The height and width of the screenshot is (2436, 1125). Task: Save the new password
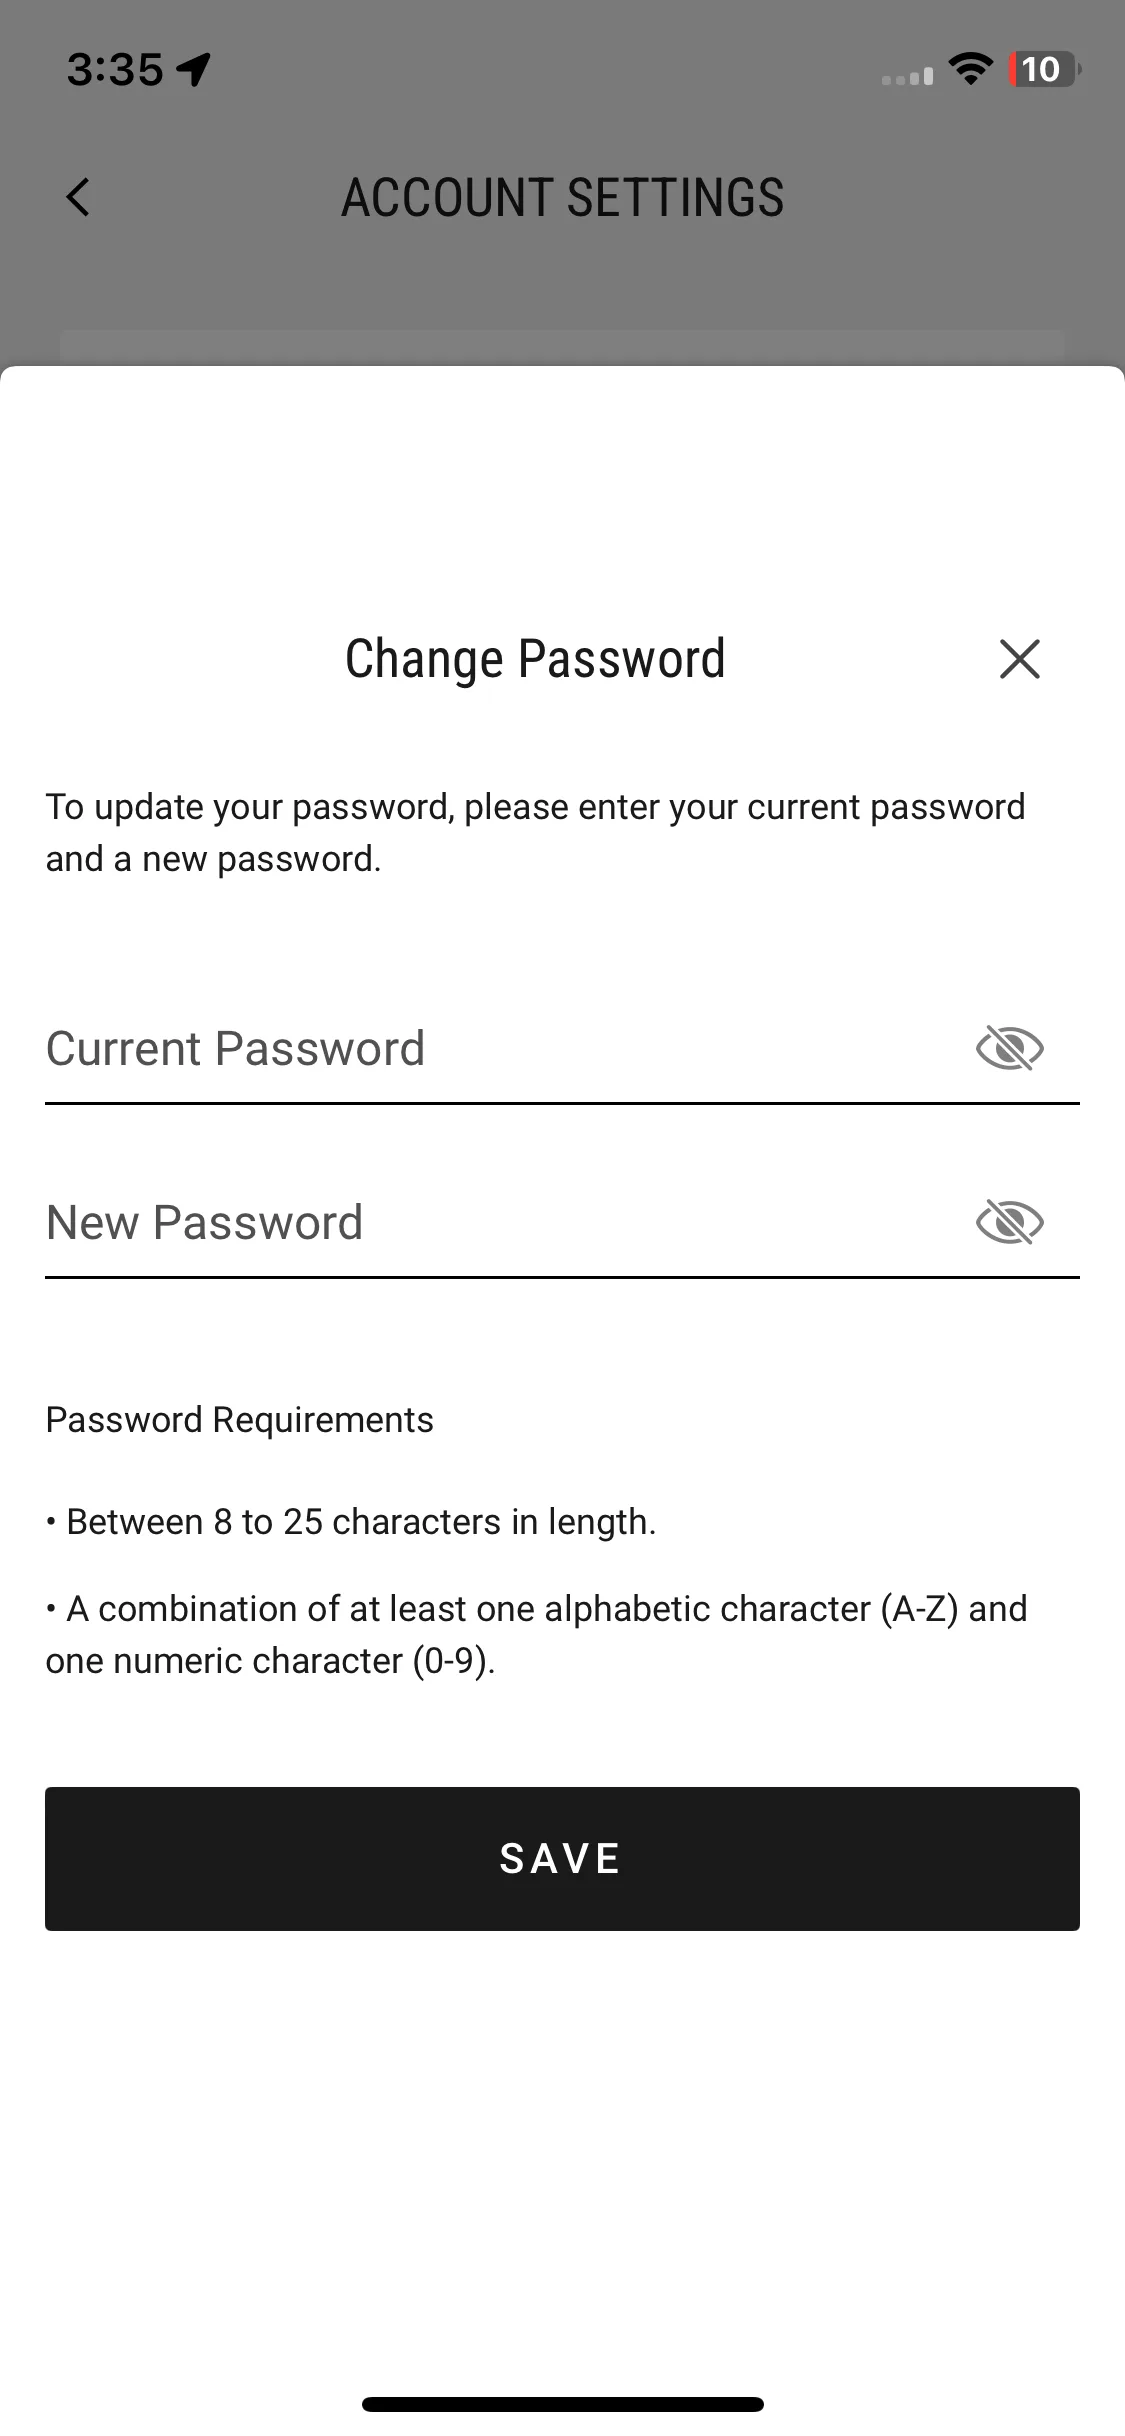[x=562, y=1858]
